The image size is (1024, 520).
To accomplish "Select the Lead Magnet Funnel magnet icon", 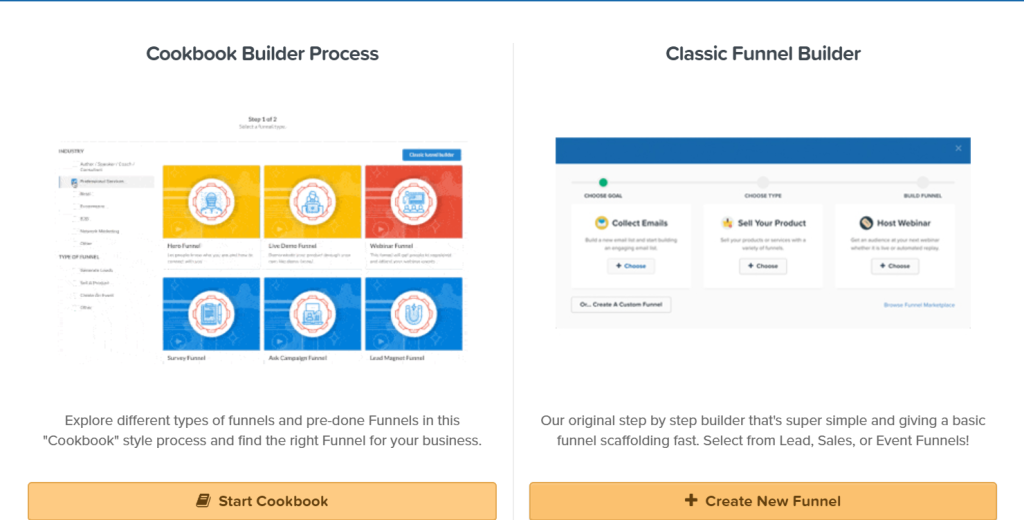I will pos(414,313).
